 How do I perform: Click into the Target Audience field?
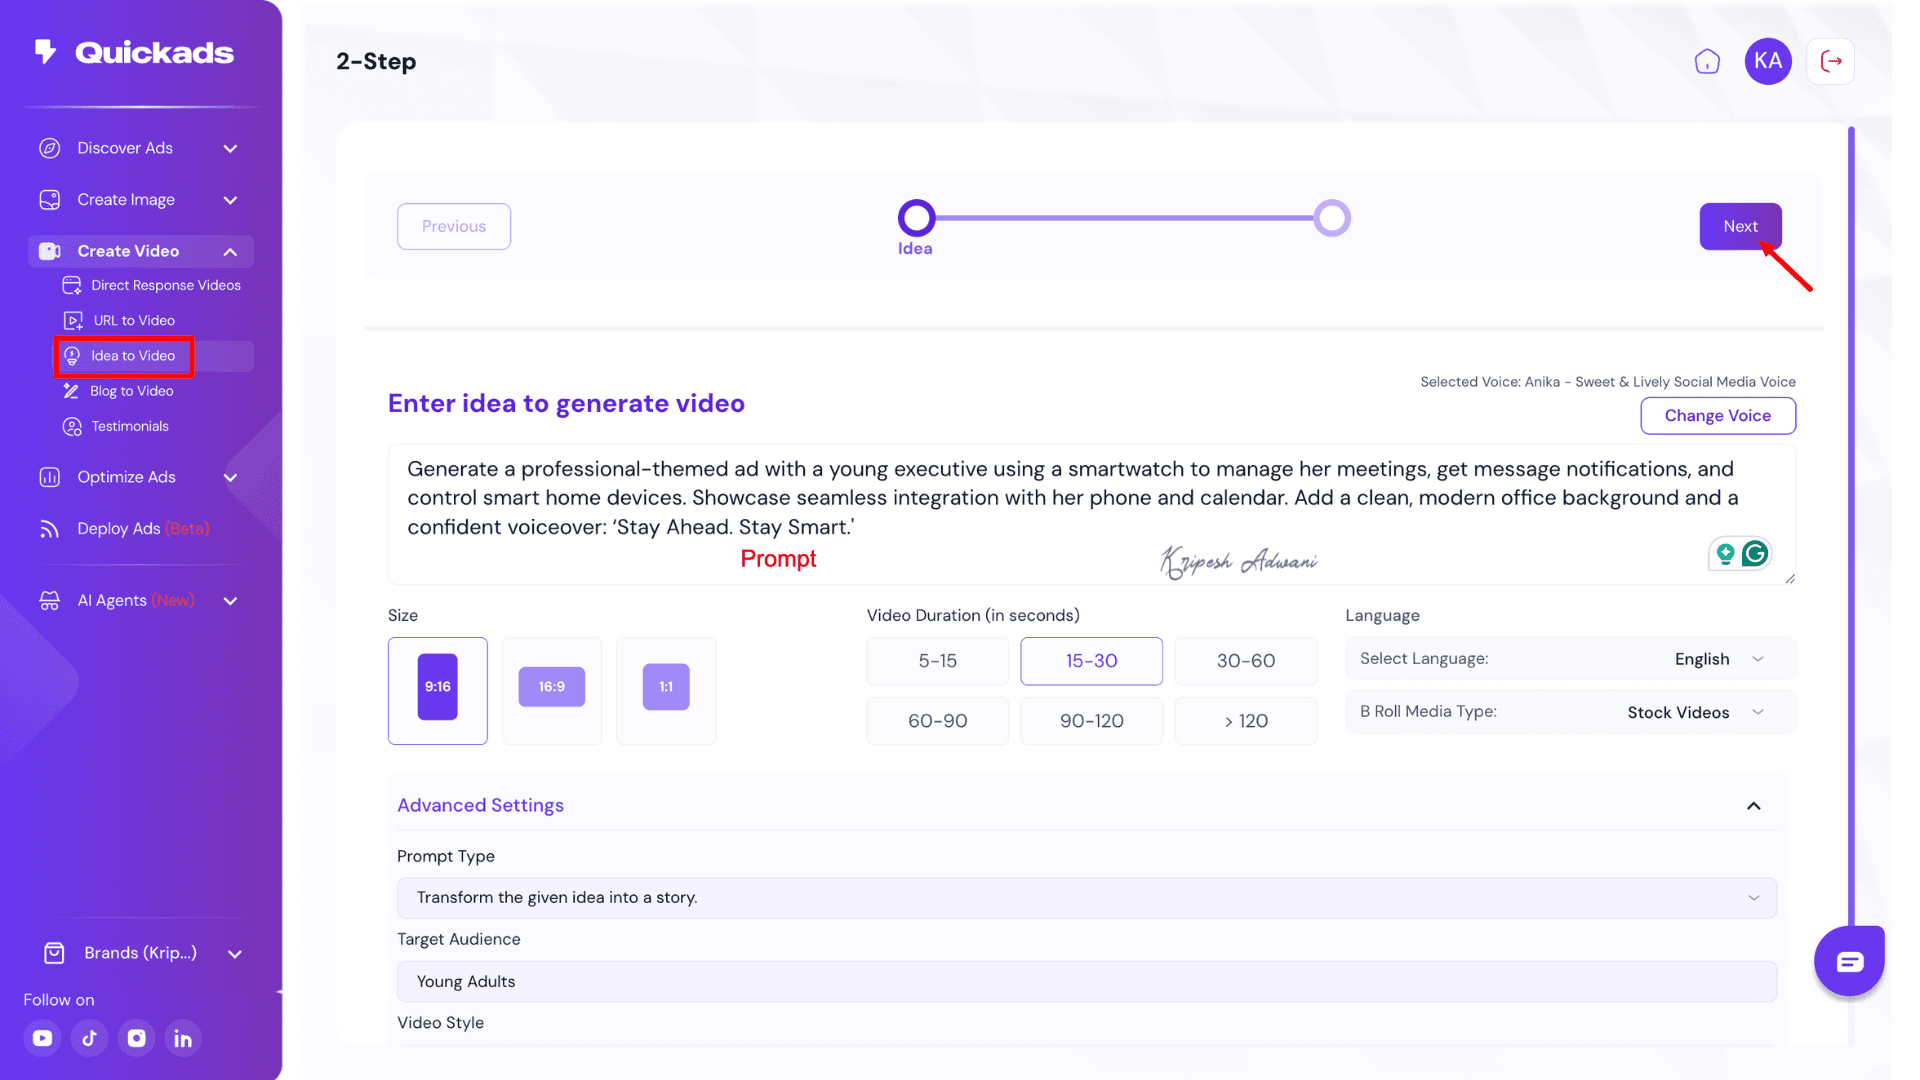pos(1086,982)
